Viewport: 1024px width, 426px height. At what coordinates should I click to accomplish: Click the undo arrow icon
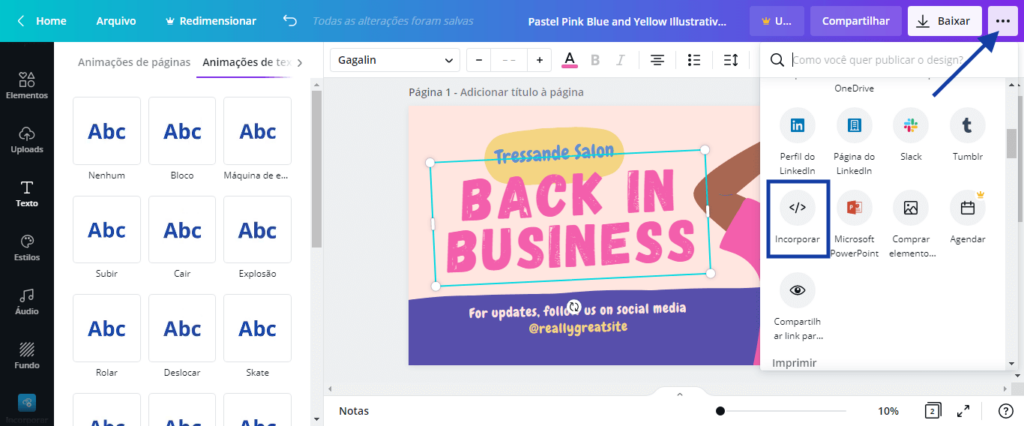tap(289, 21)
